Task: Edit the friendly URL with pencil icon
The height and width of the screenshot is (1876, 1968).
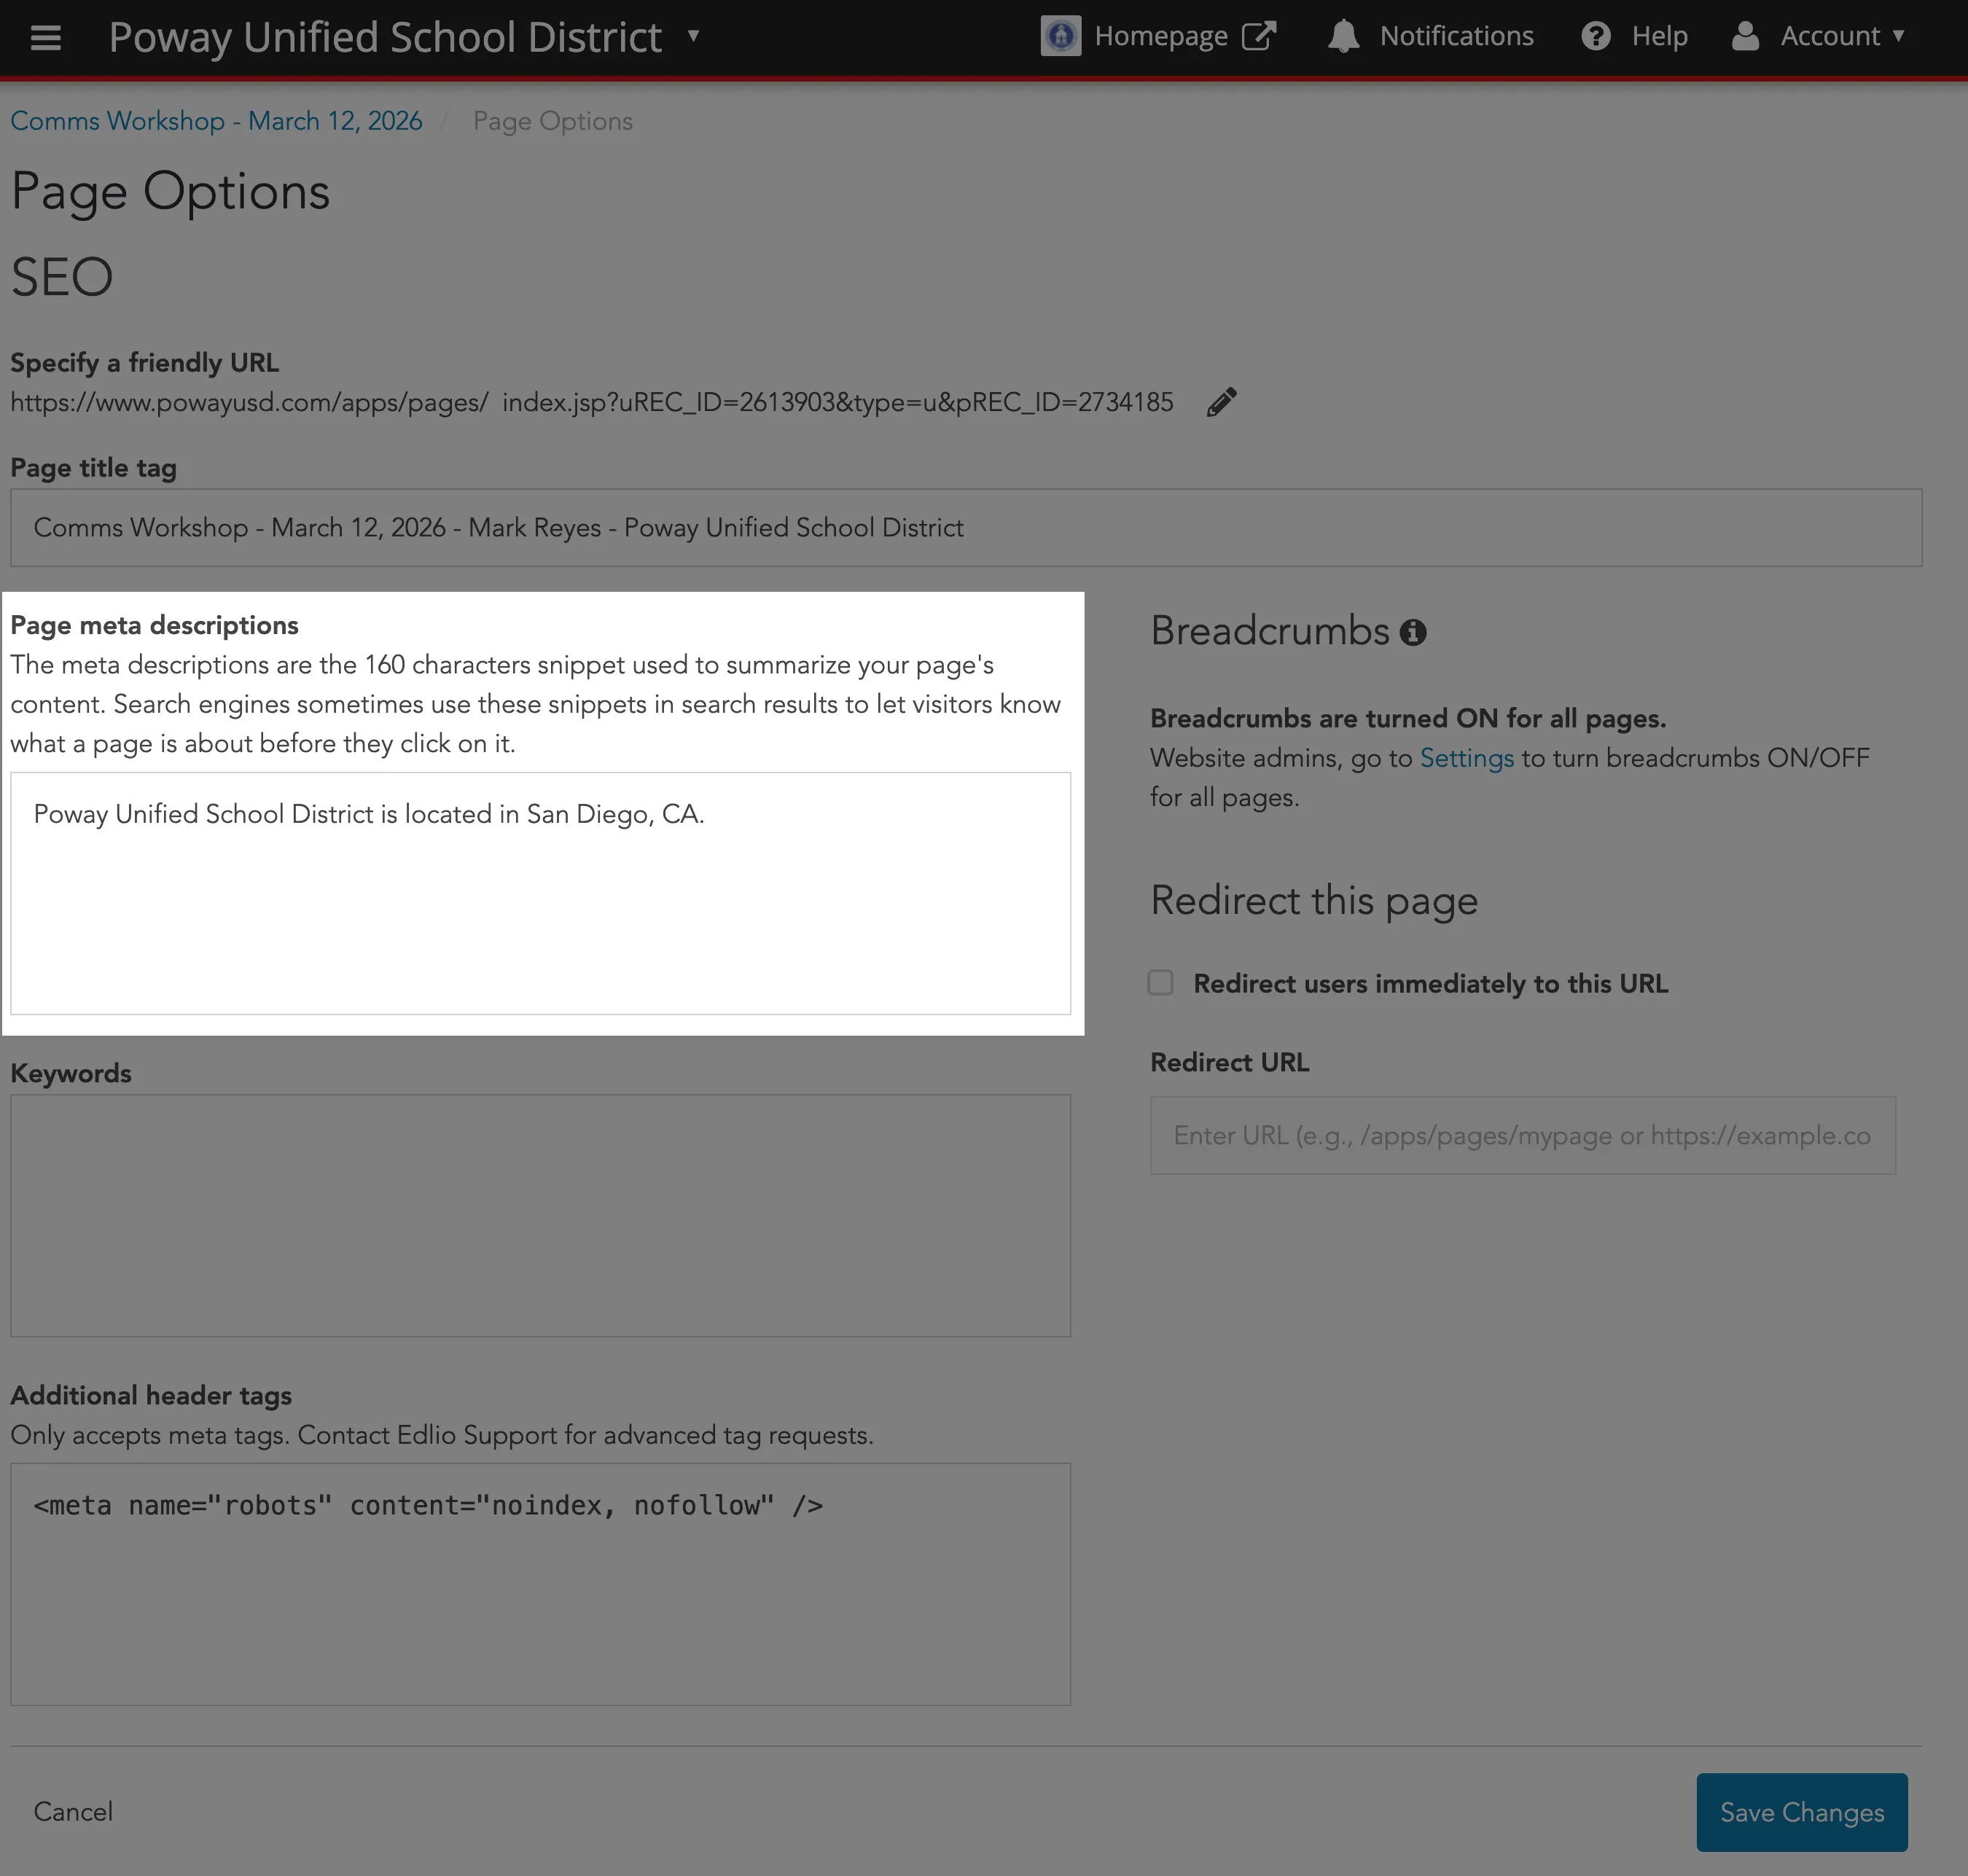Action: pyautogui.click(x=1221, y=402)
